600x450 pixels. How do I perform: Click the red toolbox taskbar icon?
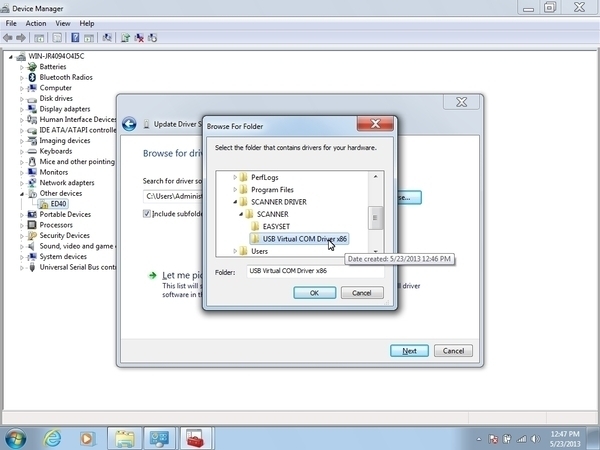click(x=194, y=437)
